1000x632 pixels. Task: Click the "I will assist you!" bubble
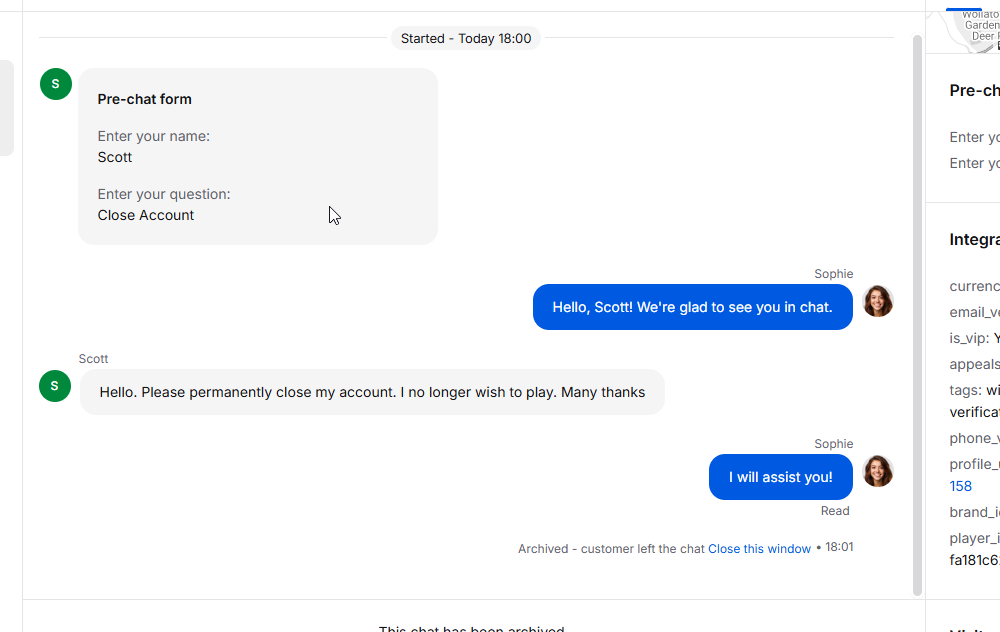tap(781, 477)
